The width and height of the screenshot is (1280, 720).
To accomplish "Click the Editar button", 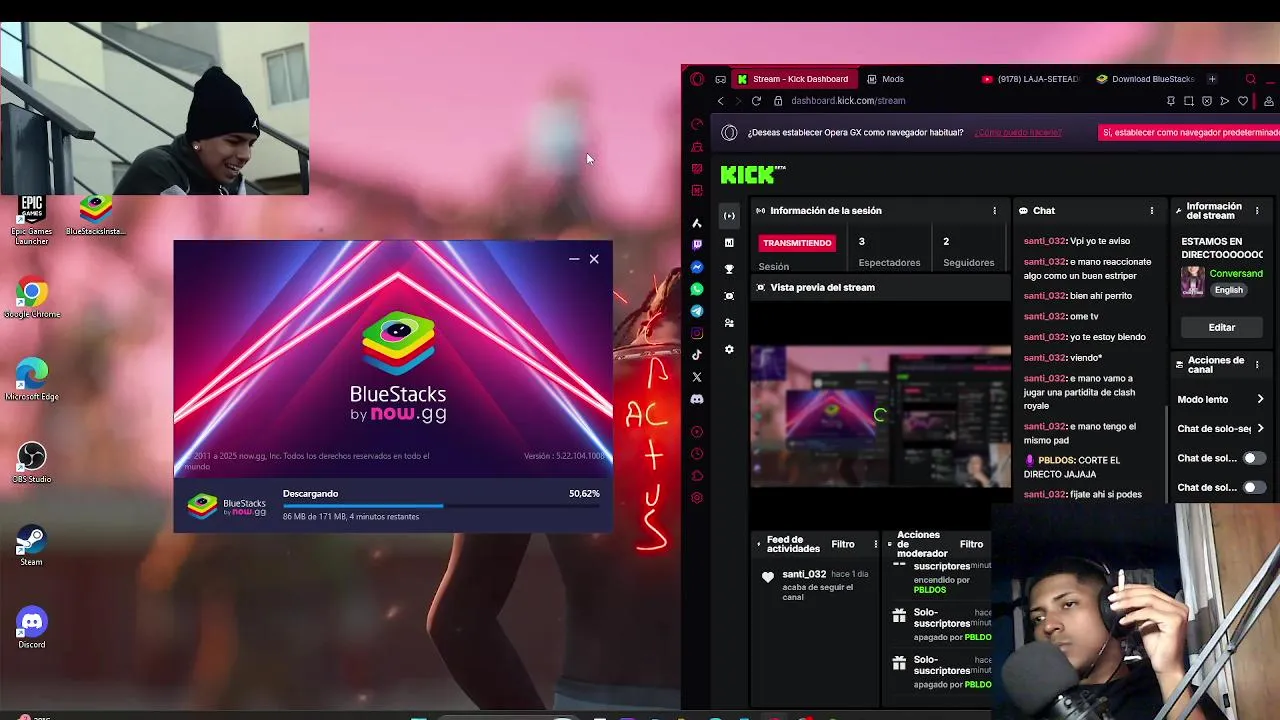I will point(1222,327).
